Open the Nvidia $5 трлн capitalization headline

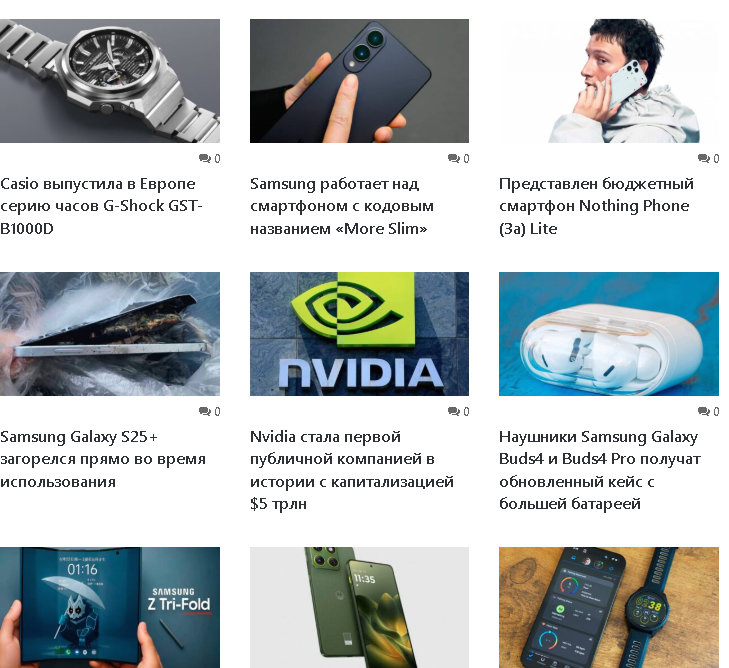point(351,470)
